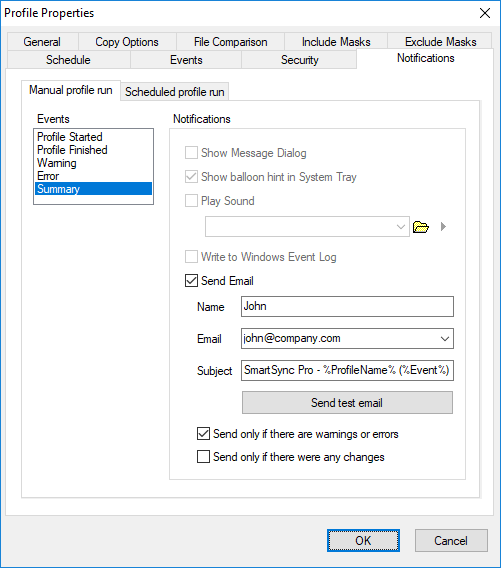Enable the Play Sound checkbox
The image size is (501, 568).
(x=191, y=201)
